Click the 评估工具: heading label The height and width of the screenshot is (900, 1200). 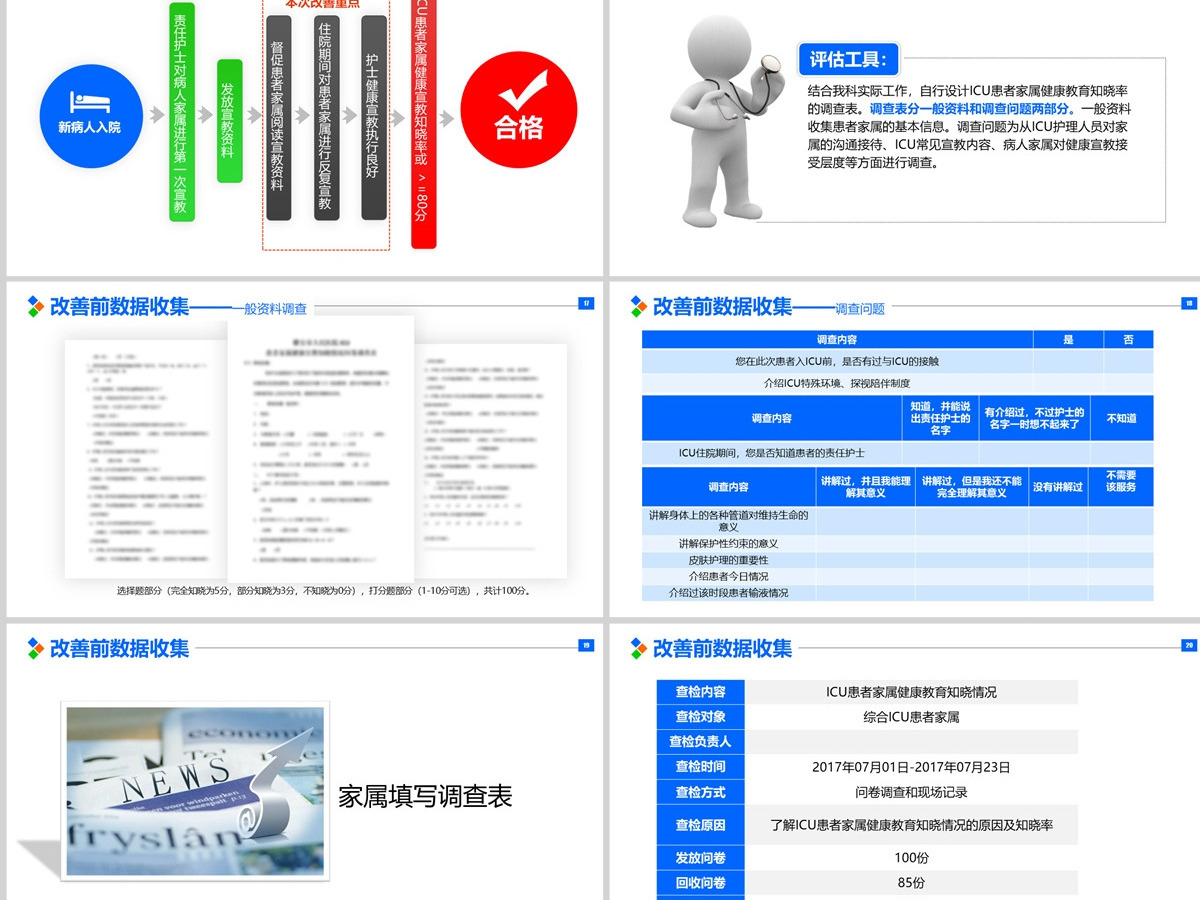point(848,60)
